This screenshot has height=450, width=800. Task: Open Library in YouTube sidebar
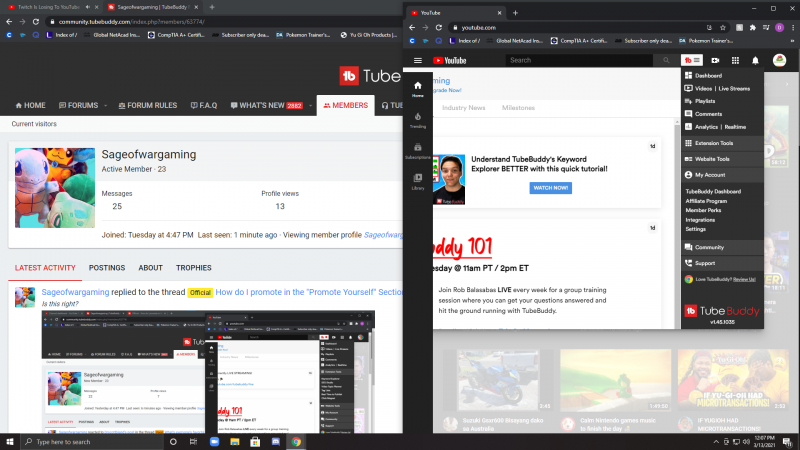click(418, 180)
